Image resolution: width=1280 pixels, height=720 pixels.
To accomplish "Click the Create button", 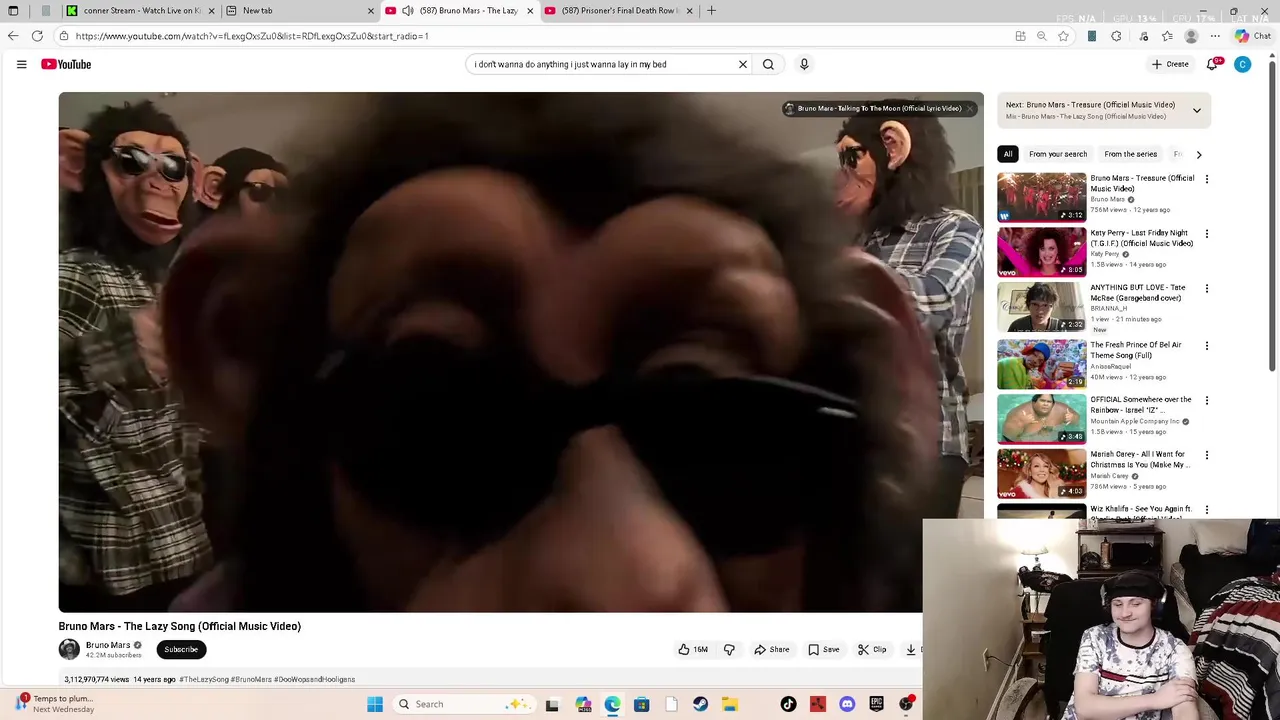I will 1170,64.
